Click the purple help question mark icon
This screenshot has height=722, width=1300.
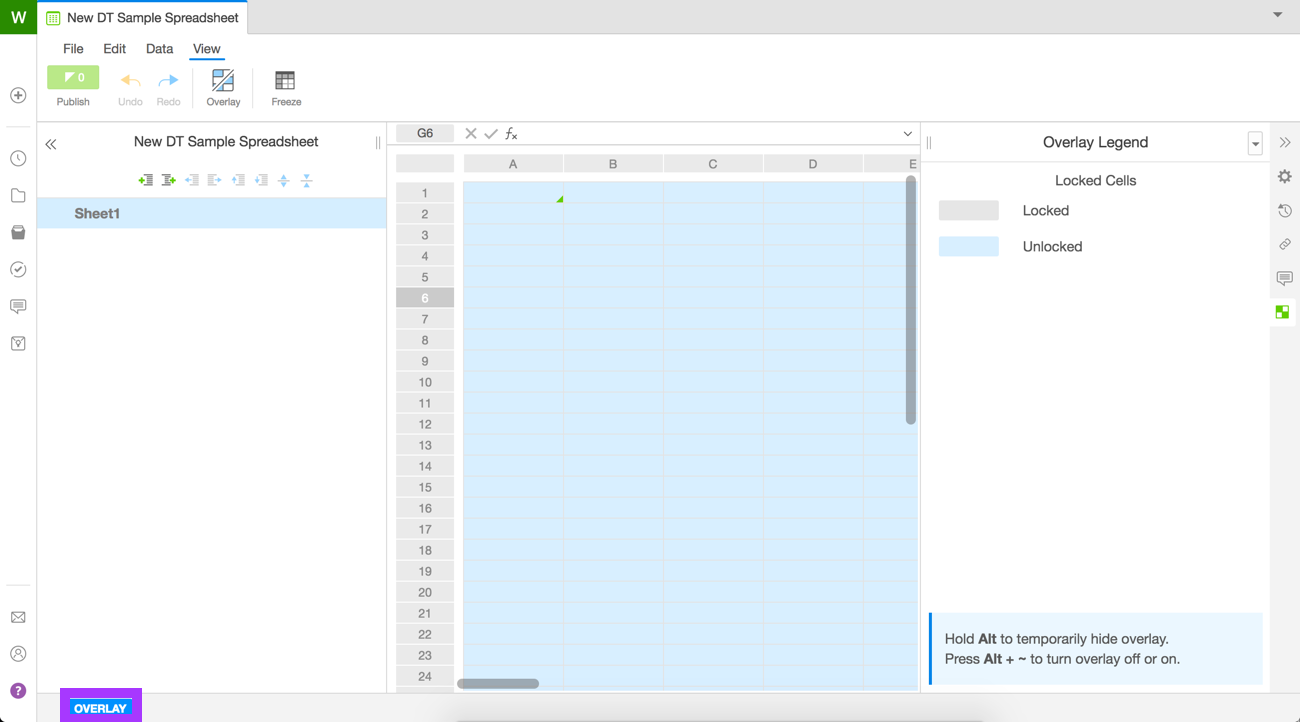pyautogui.click(x=18, y=691)
